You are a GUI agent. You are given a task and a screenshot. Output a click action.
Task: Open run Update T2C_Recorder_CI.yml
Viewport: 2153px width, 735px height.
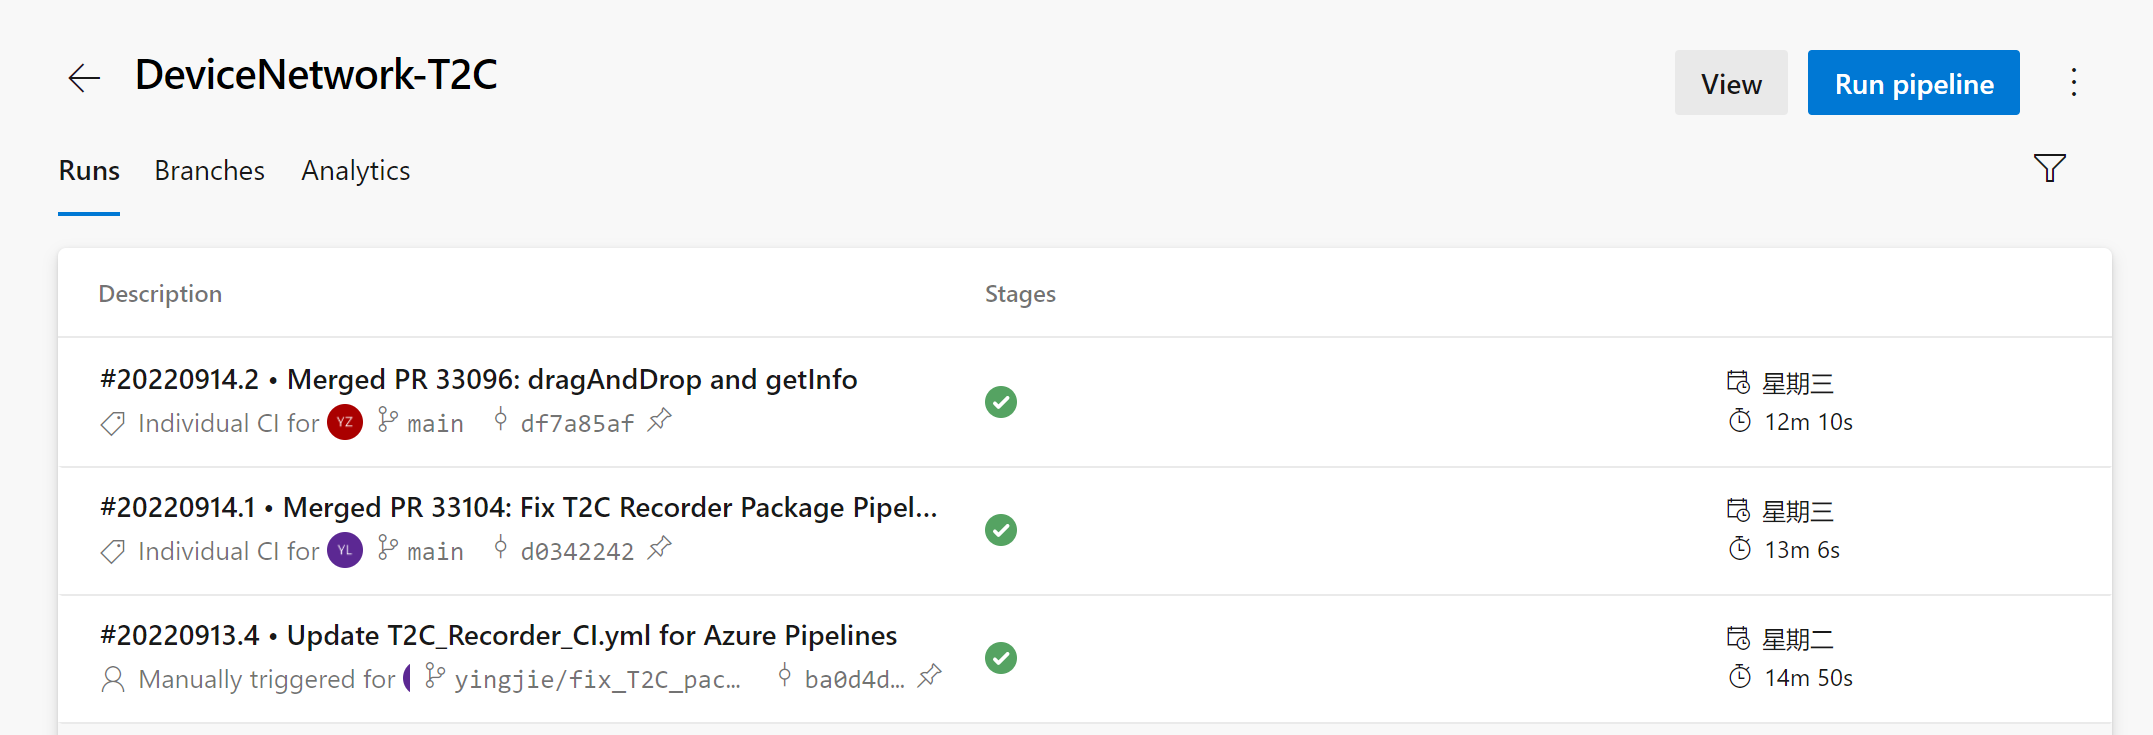pos(591,636)
